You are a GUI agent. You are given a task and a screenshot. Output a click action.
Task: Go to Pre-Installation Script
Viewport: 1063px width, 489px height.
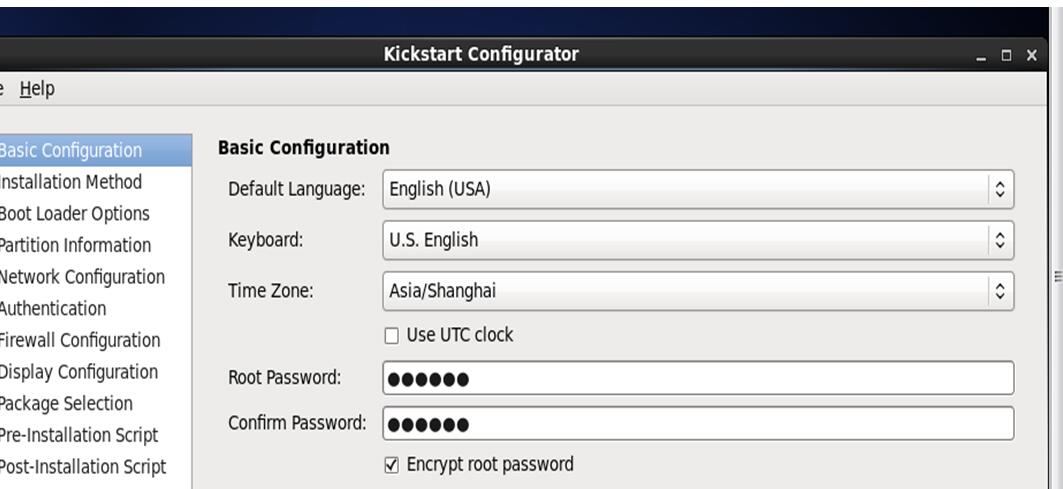point(94,435)
